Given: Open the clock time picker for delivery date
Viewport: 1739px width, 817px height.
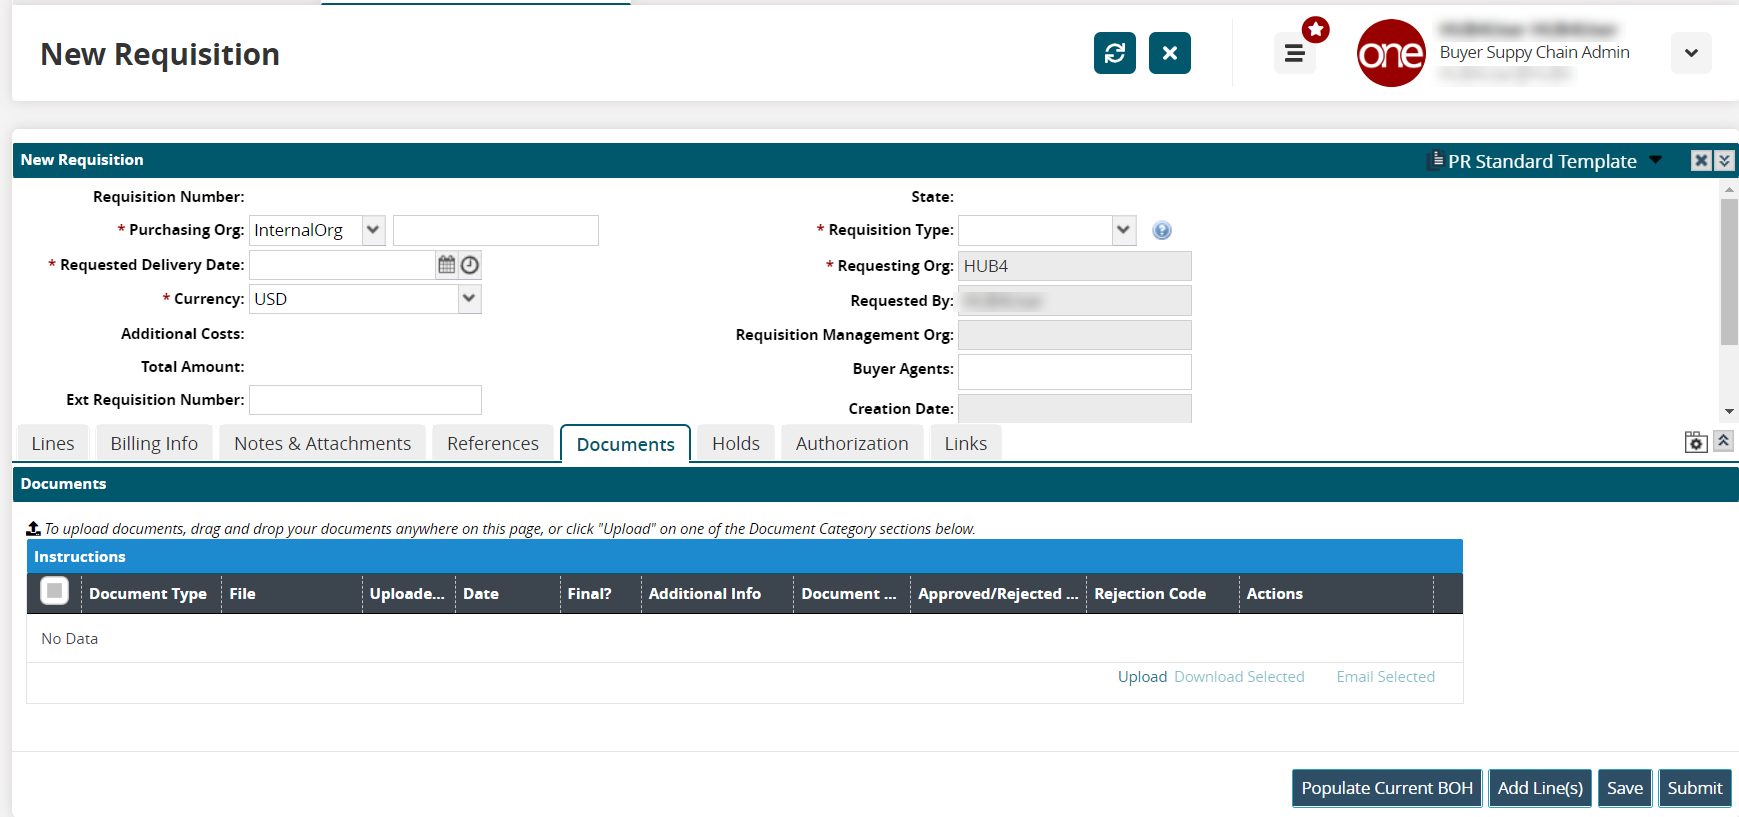Looking at the screenshot, I should 470,265.
